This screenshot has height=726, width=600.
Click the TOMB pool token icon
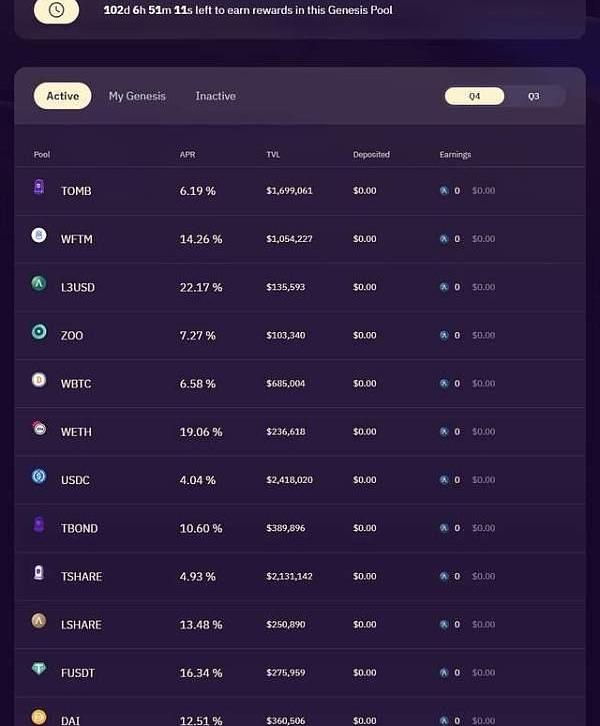pyautogui.click(x=39, y=187)
